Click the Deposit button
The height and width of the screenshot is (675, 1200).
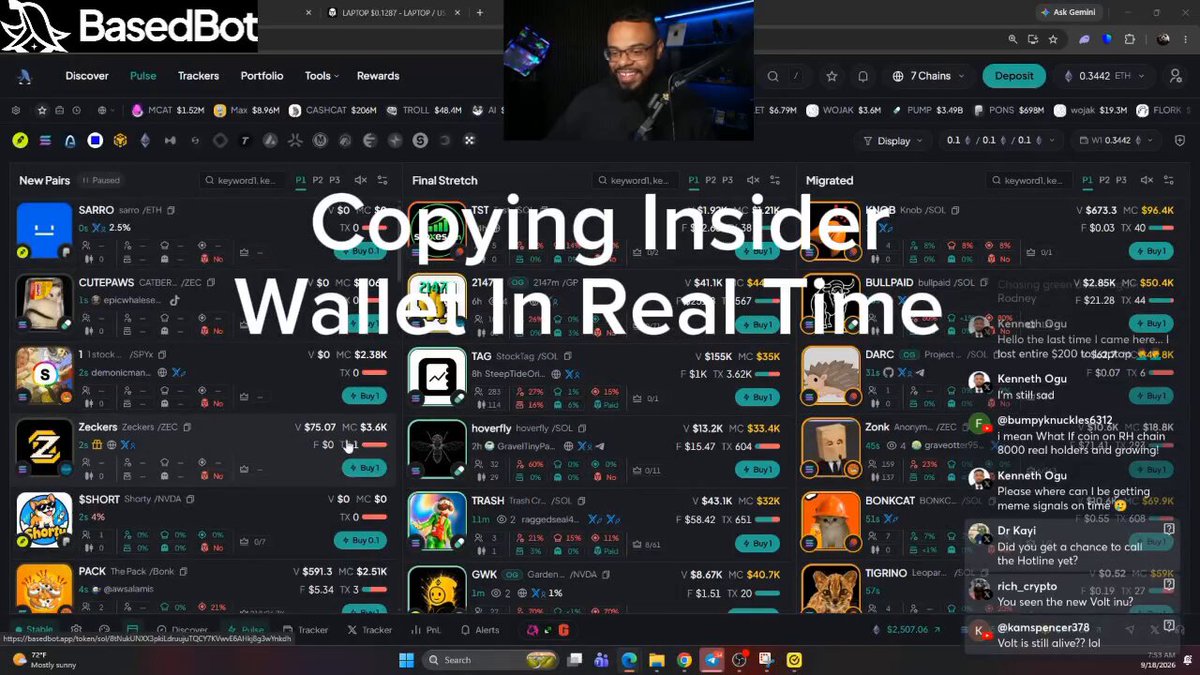tap(1014, 76)
